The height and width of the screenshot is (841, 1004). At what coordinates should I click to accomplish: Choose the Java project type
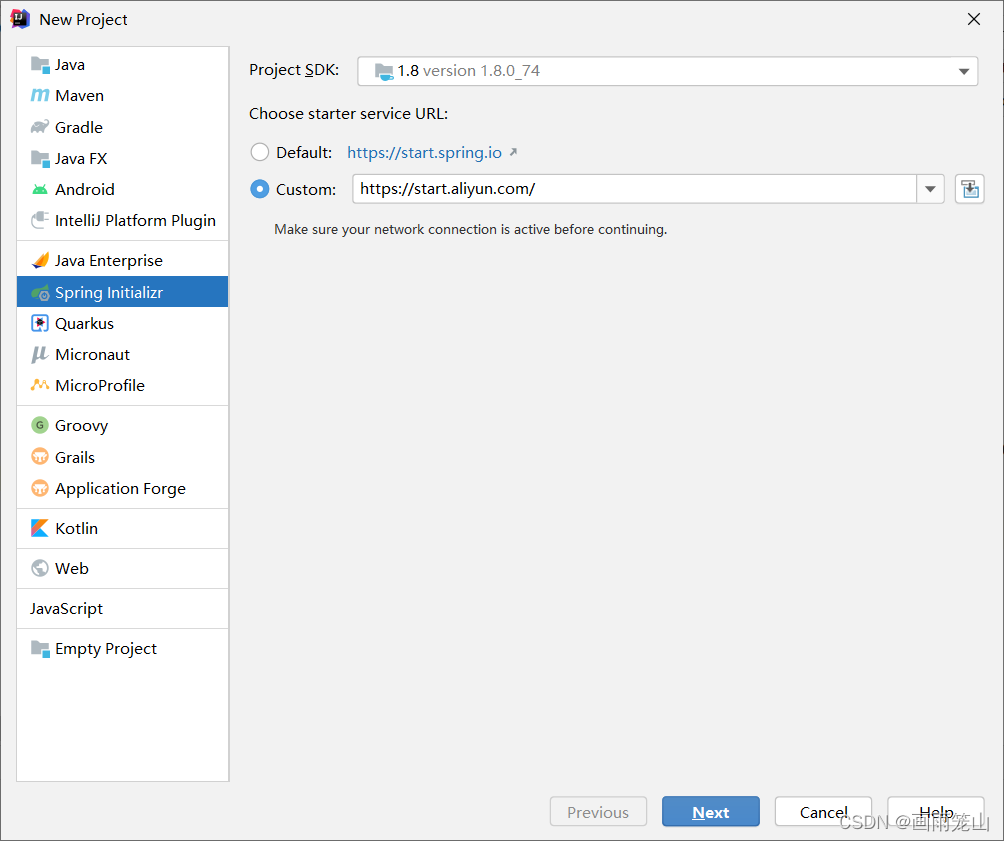[x=122, y=65]
